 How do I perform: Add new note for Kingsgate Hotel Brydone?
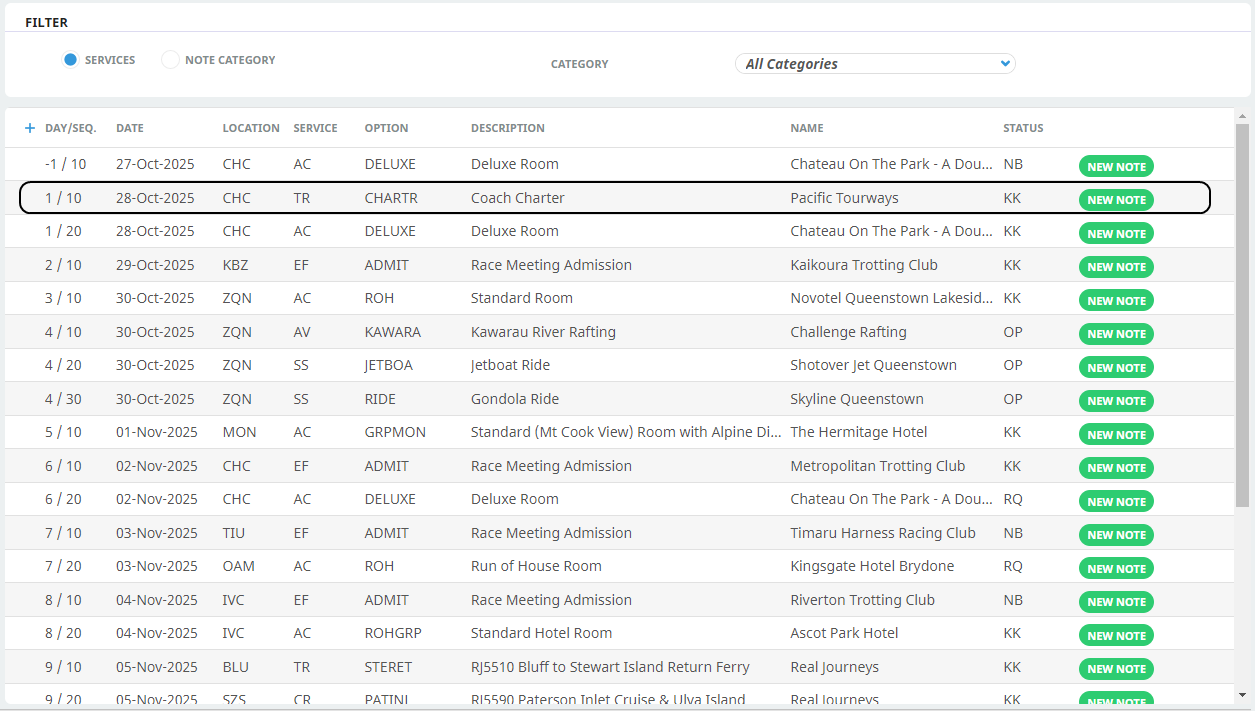click(1116, 569)
